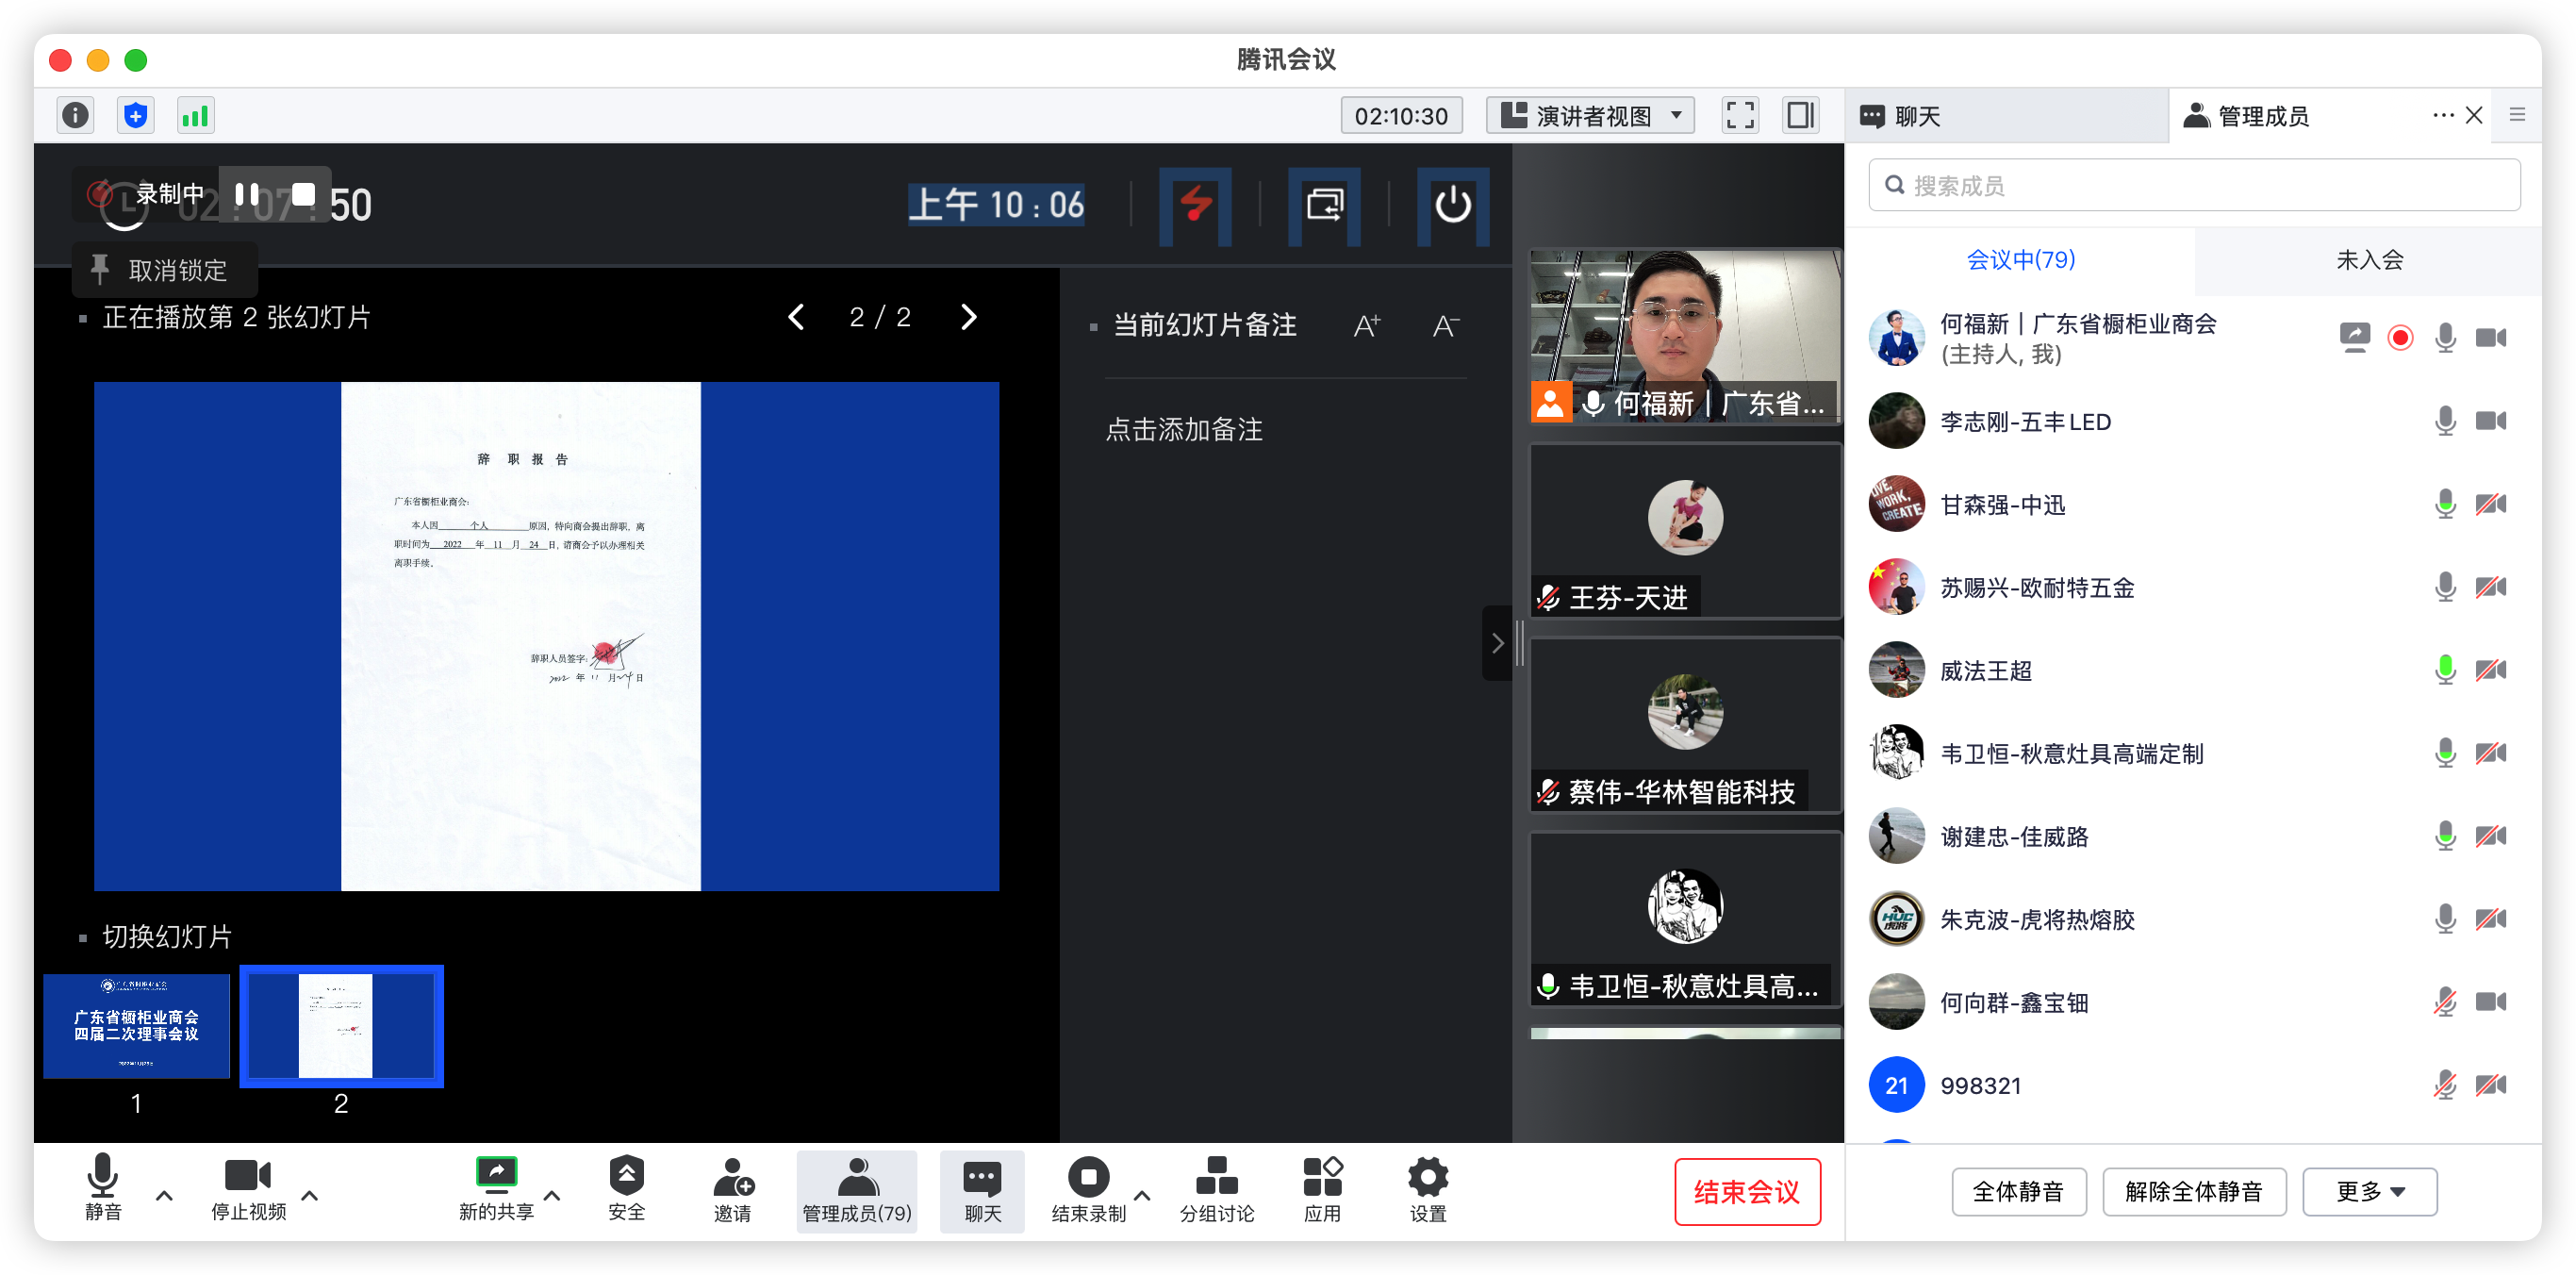Viewport: 2576px width, 1275px height.
Task: Collapse the video strip with the arrow handle
Action: [1497, 643]
